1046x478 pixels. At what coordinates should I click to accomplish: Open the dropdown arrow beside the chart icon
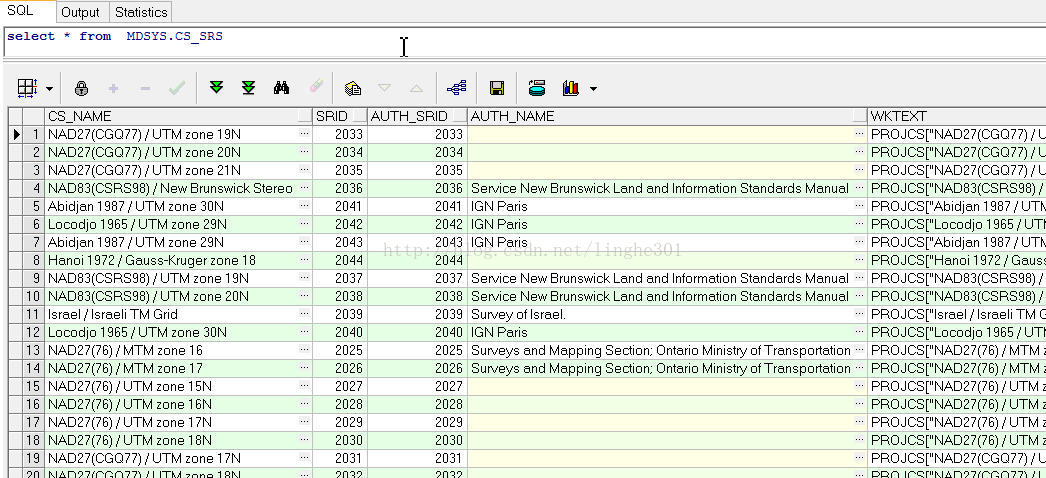point(593,89)
